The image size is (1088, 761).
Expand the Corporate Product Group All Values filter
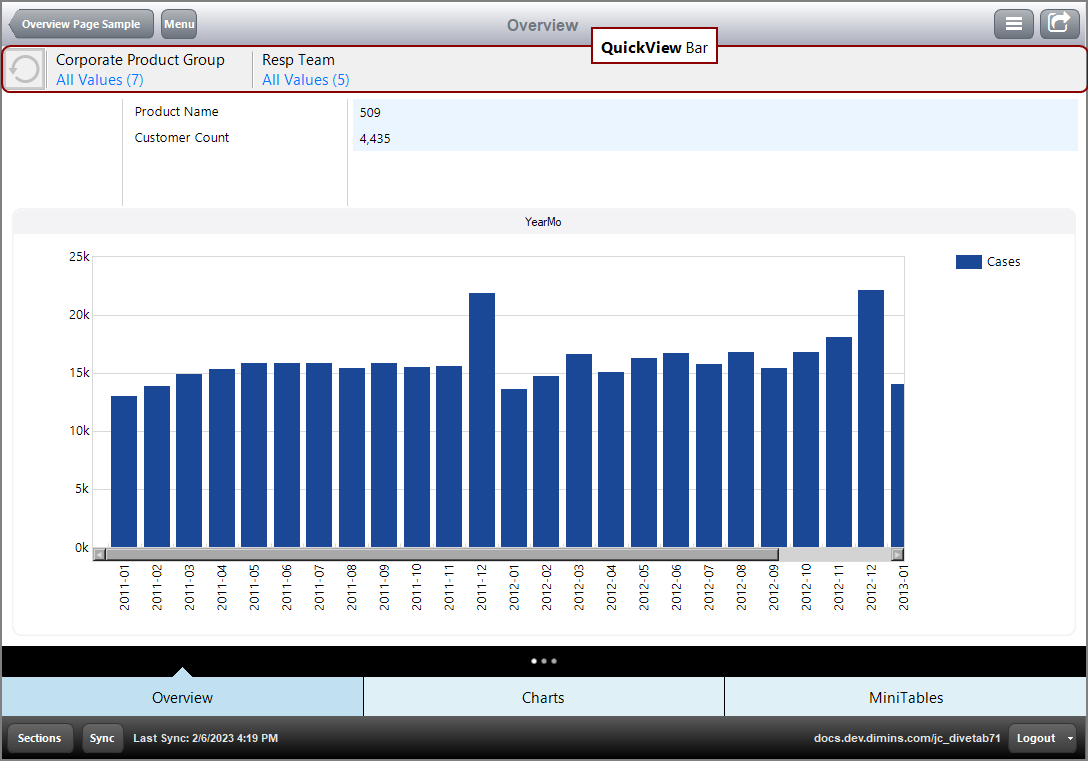click(x=99, y=79)
